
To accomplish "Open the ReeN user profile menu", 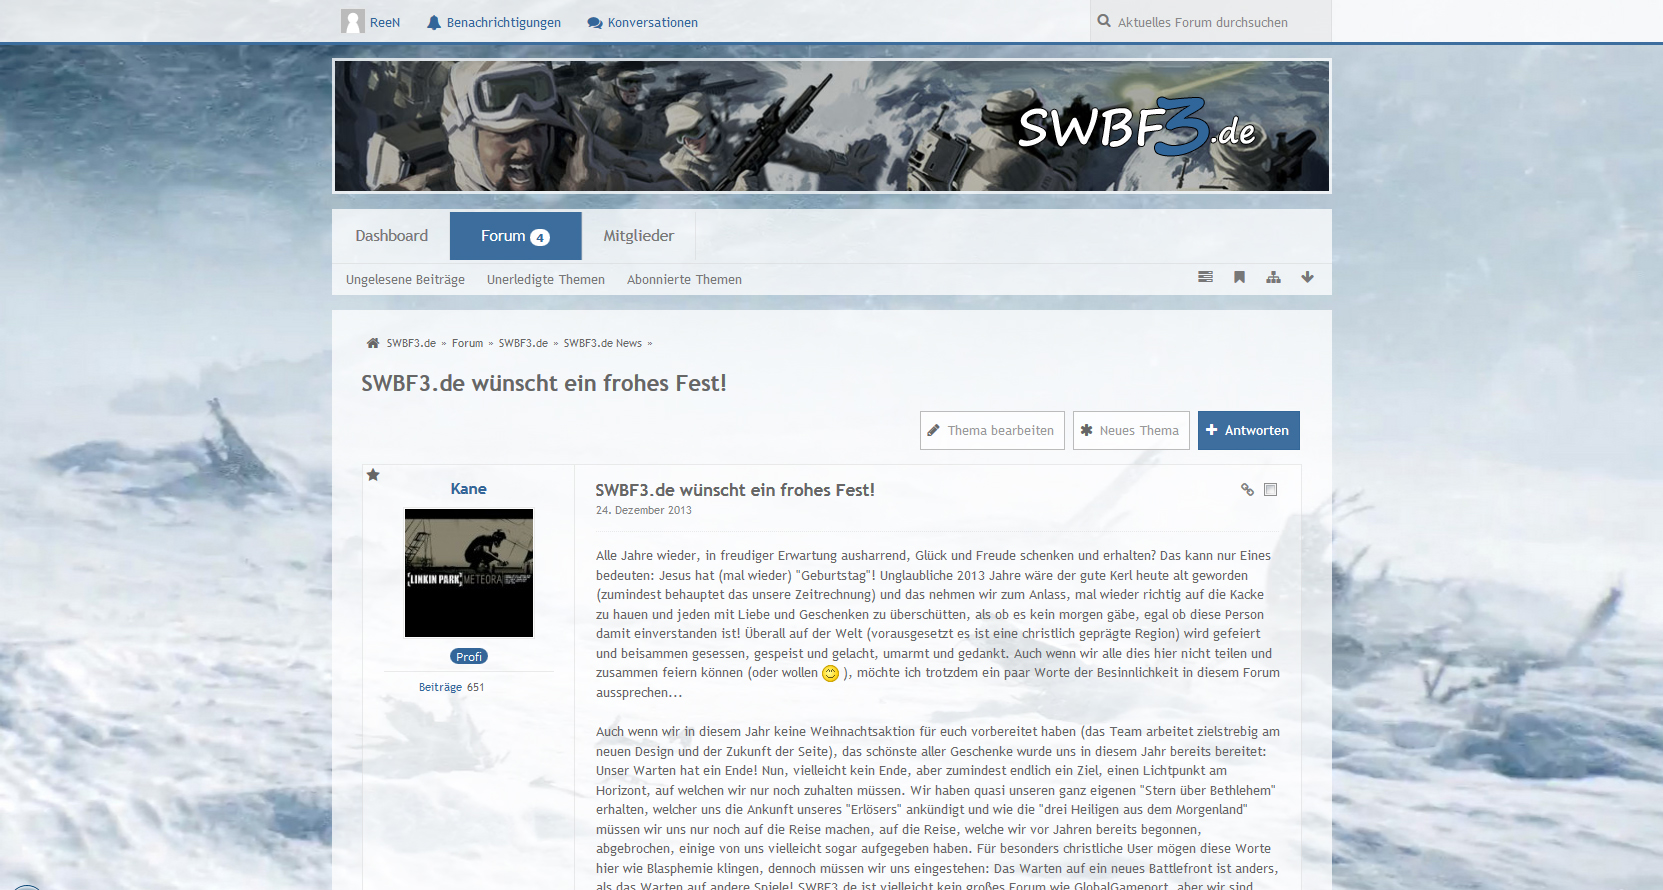I will pyautogui.click(x=371, y=22).
